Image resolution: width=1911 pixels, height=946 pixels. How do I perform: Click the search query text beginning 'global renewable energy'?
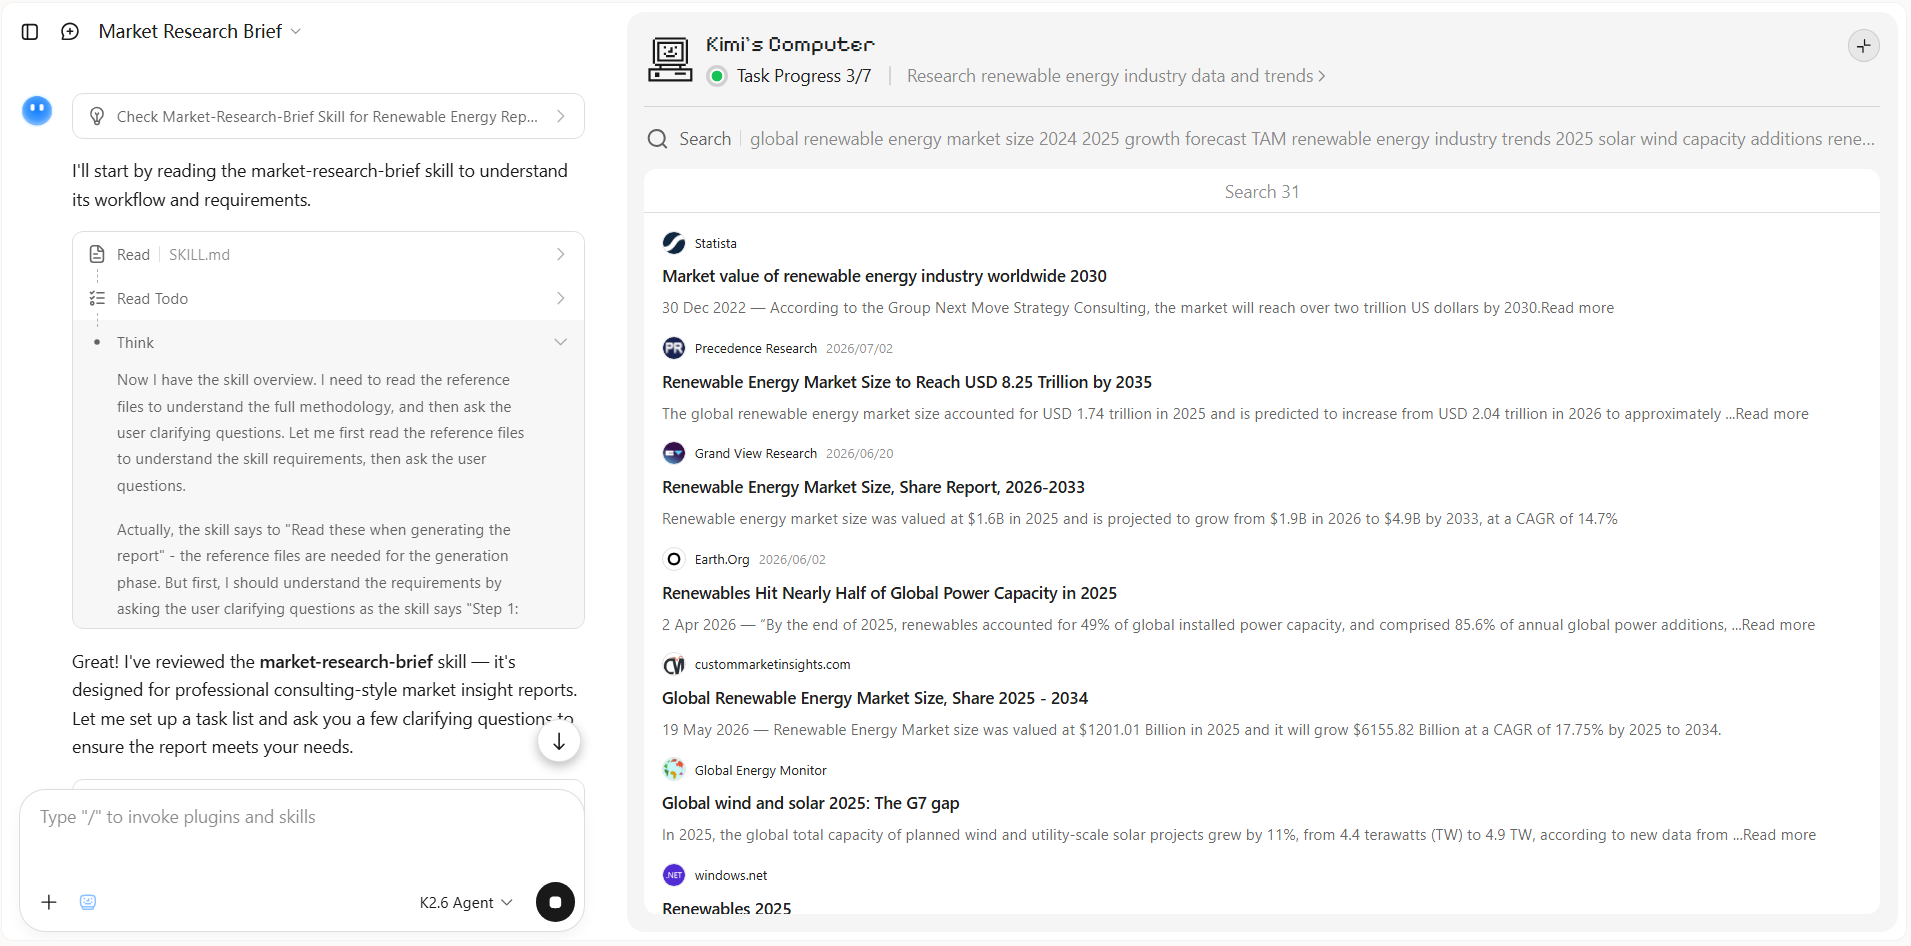(x=1312, y=139)
